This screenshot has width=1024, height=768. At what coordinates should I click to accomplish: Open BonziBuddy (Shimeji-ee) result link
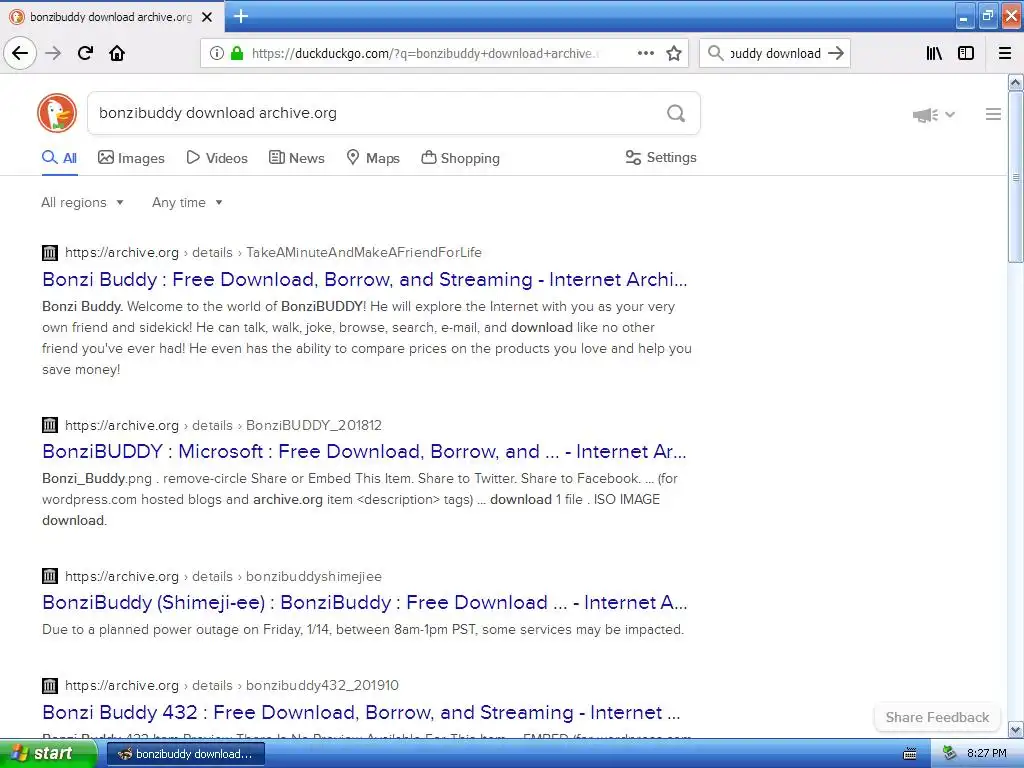(364, 602)
